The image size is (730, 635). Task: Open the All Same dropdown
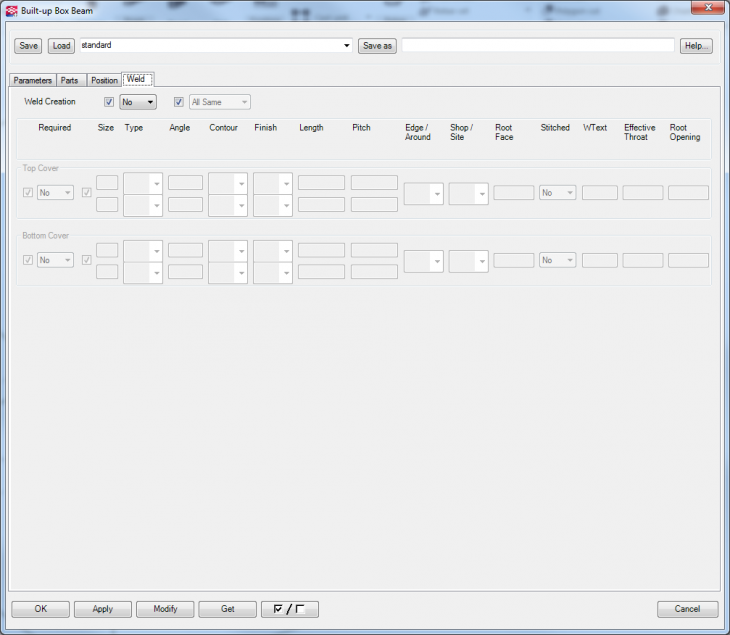click(219, 102)
